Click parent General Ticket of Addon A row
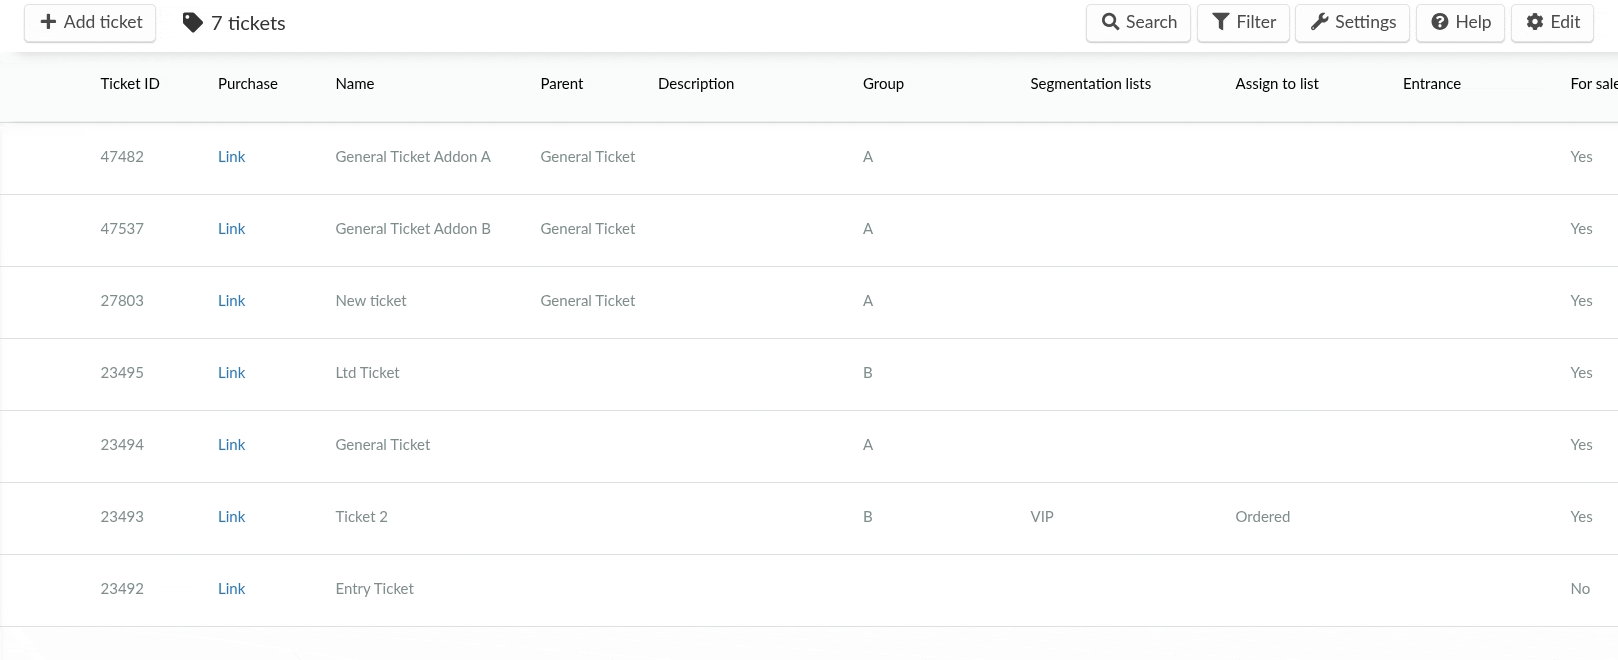The height and width of the screenshot is (660, 1618). coord(588,157)
